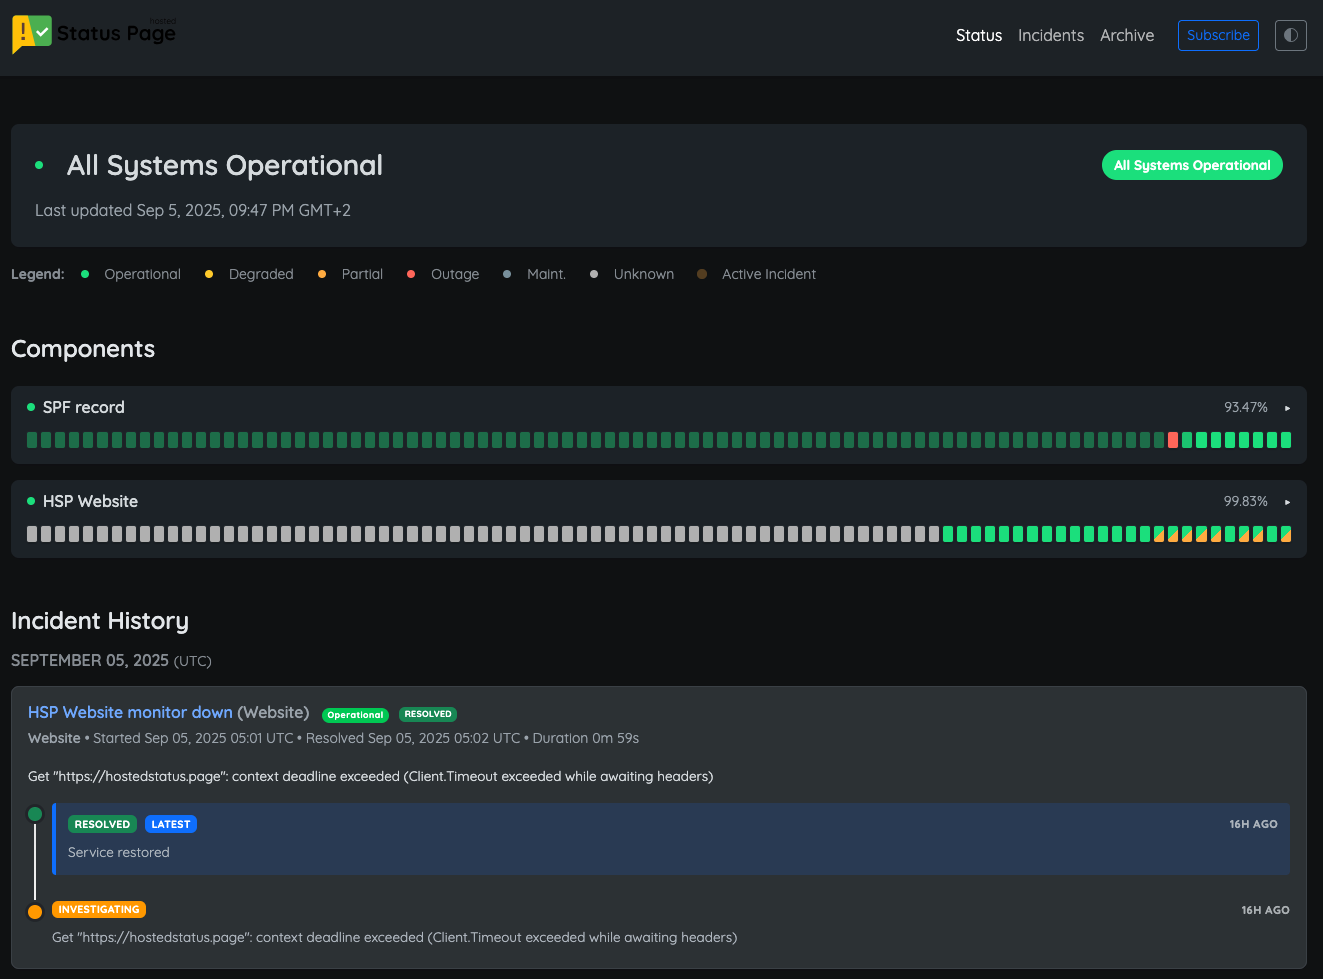Image resolution: width=1323 pixels, height=979 pixels.
Task: Click the All Systems Operational badge
Action: [1192, 165]
